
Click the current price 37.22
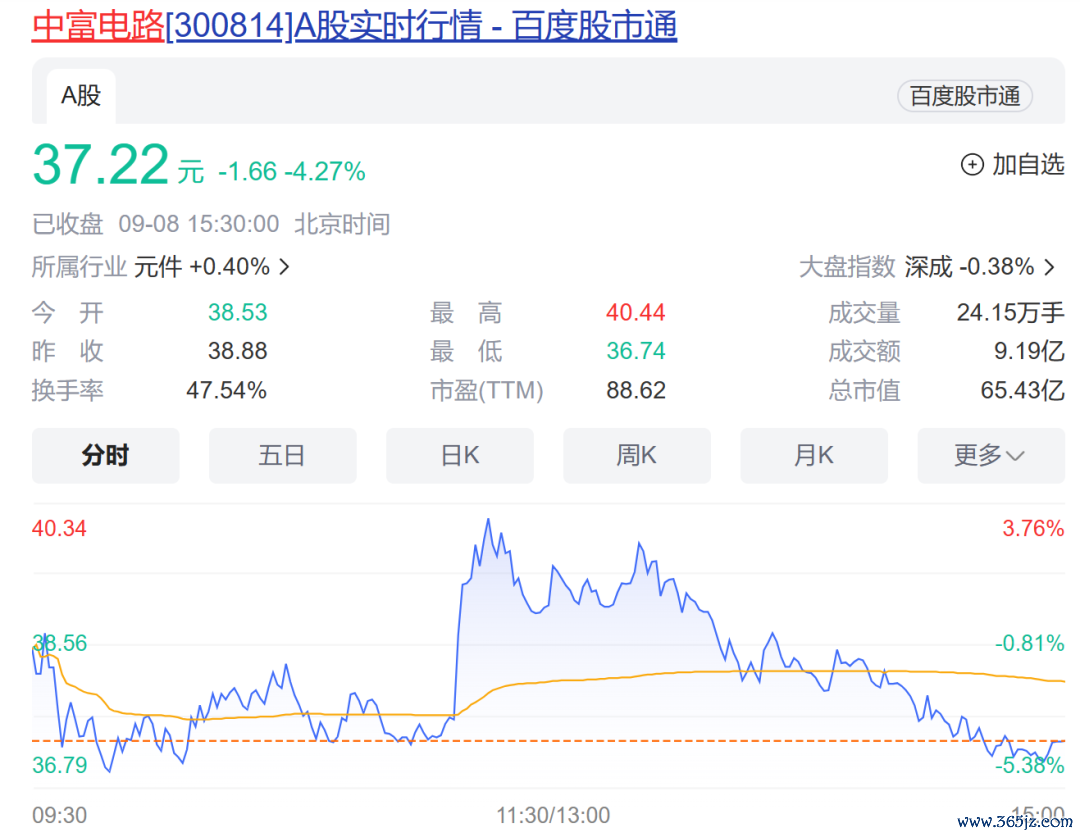[101, 165]
